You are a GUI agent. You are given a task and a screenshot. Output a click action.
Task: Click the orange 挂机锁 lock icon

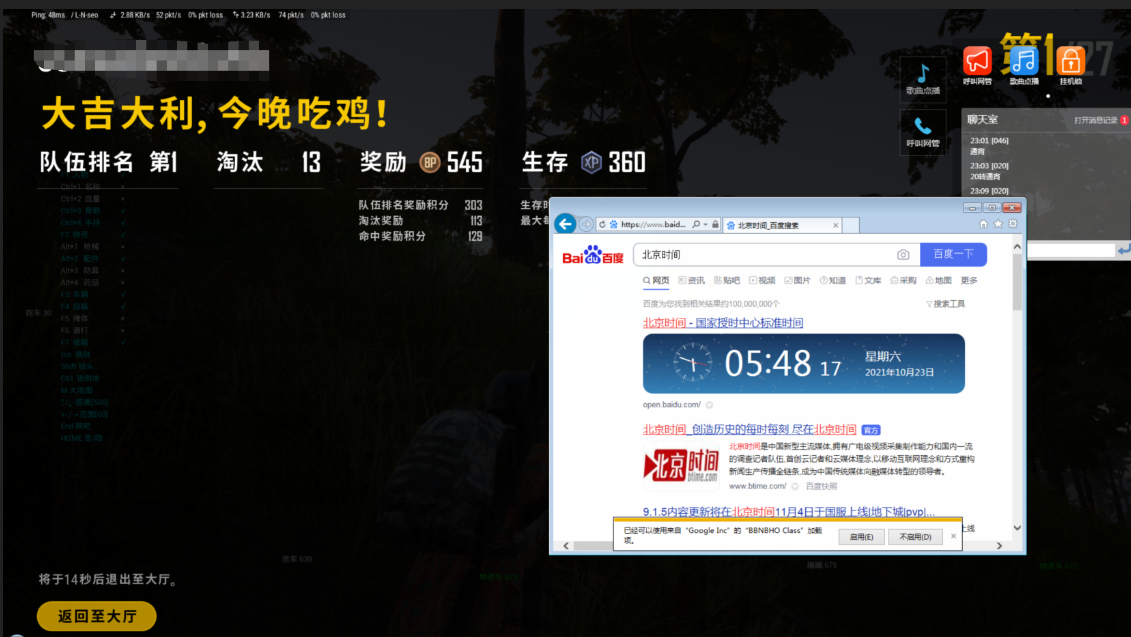pos(1070,61)
